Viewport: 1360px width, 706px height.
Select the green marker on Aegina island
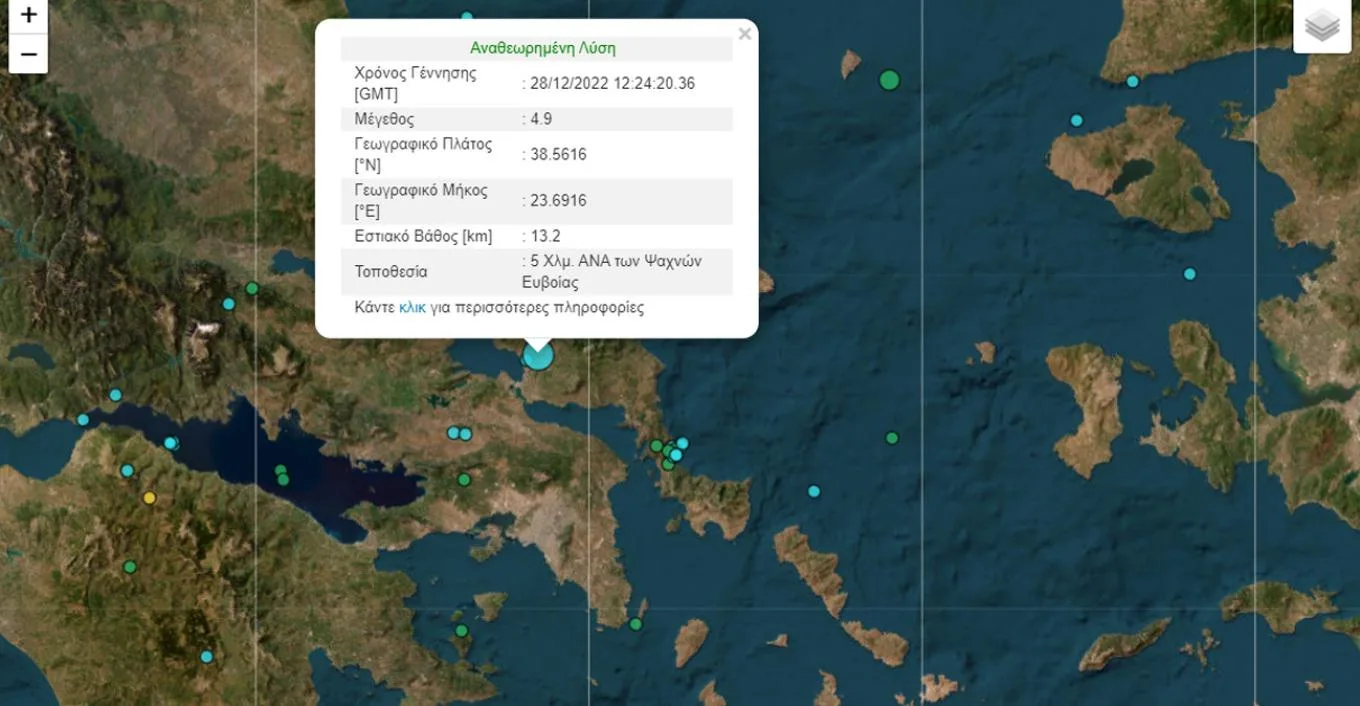click(x=461, y=630)
